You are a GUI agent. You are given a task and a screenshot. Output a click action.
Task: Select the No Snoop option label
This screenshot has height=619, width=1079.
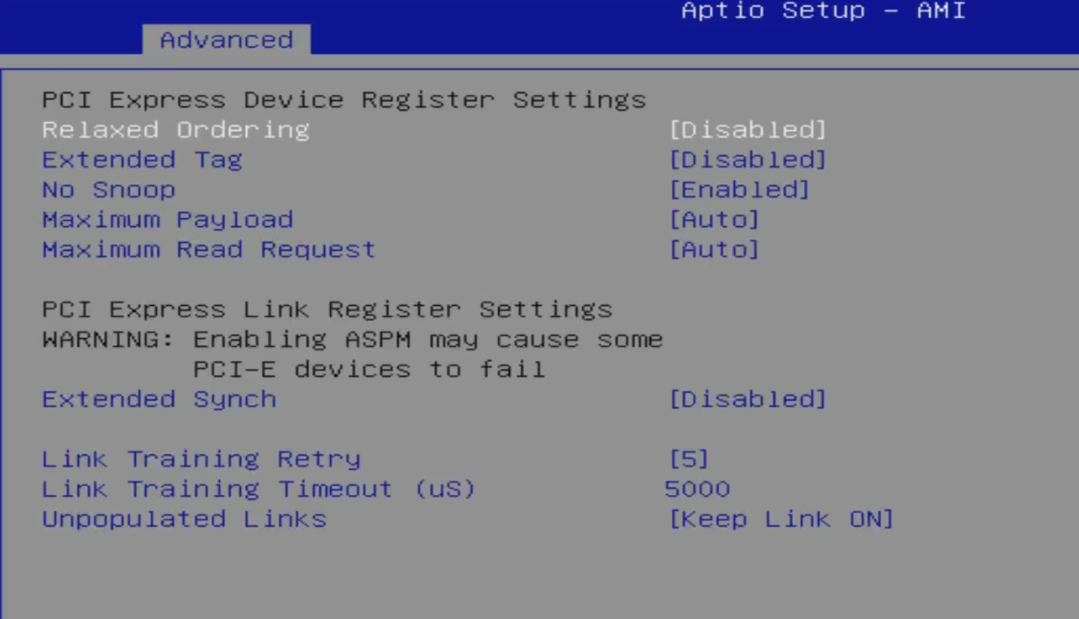click(x=109, y=190)
